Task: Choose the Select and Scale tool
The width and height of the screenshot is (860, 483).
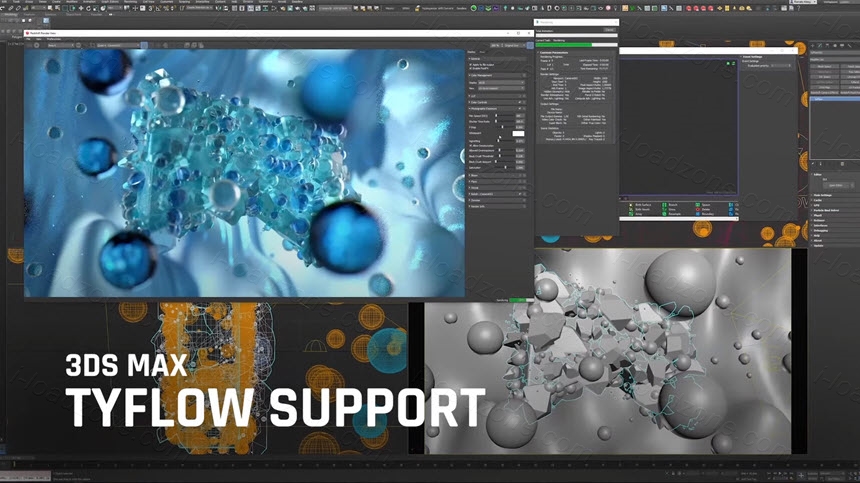Action: (x=95, y=8)
